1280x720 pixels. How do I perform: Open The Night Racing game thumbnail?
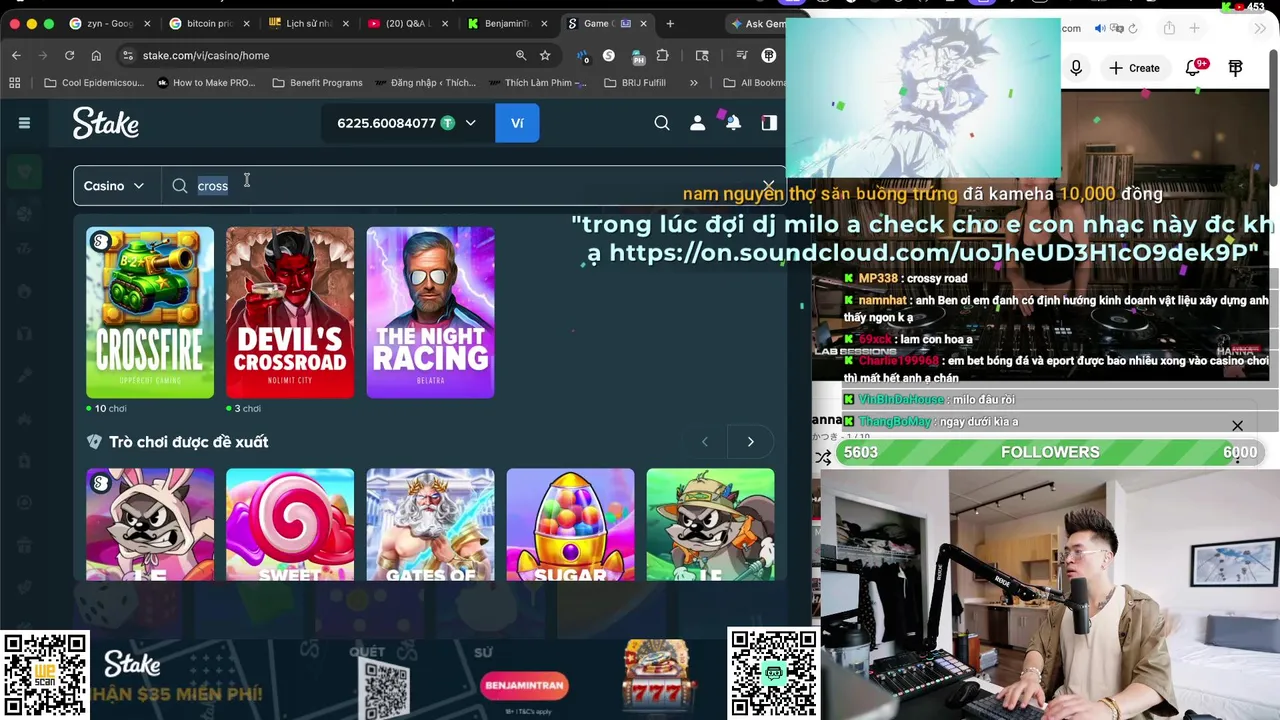[430, 312]
